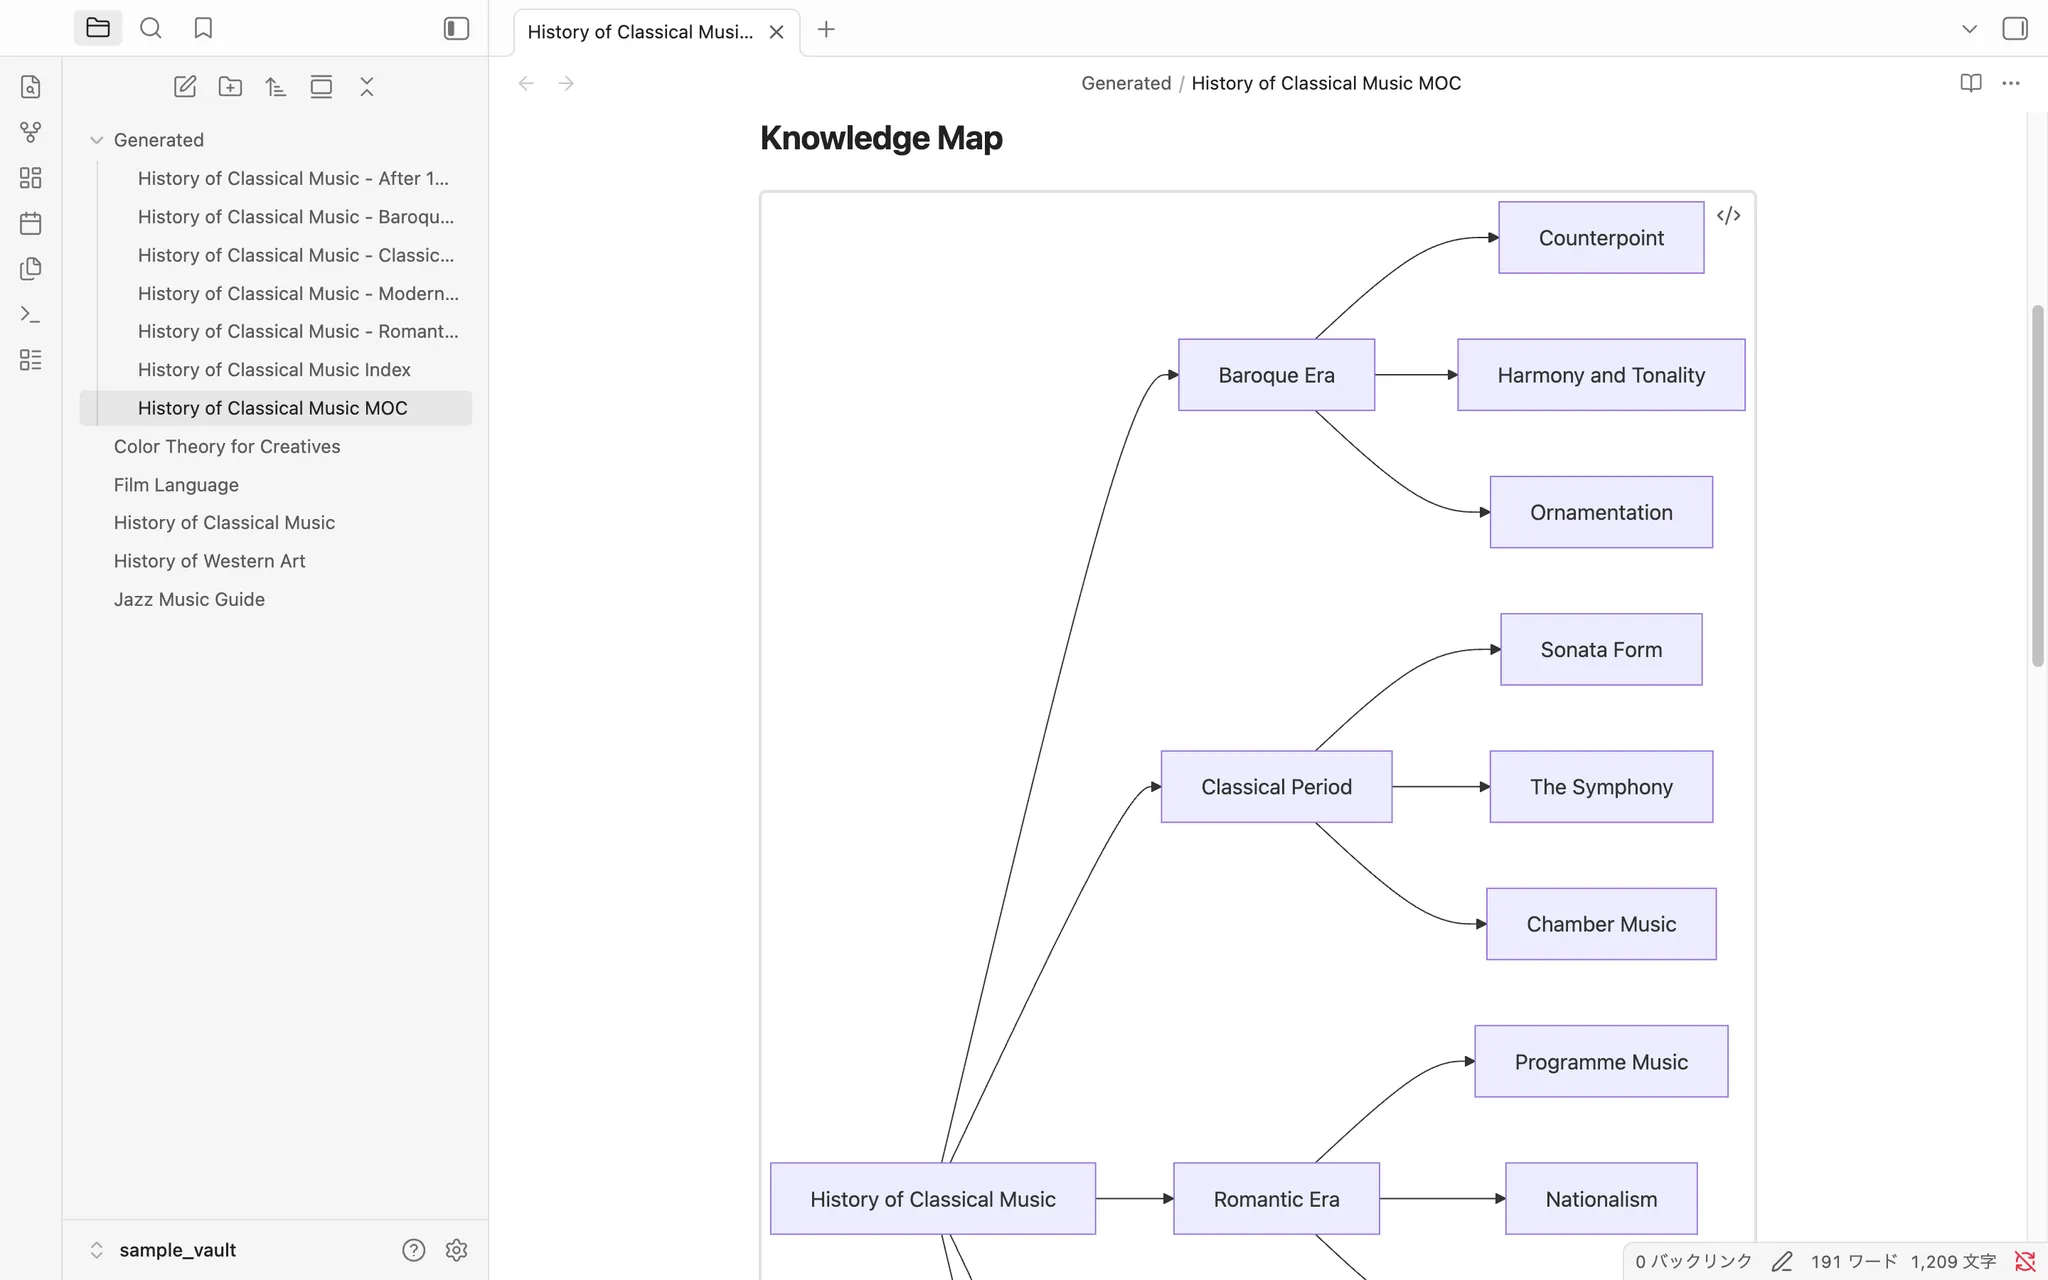Toggle the right sidebar panel
The height and width of the screenshot is (1280, 2048).
(x=2015, y=29)
